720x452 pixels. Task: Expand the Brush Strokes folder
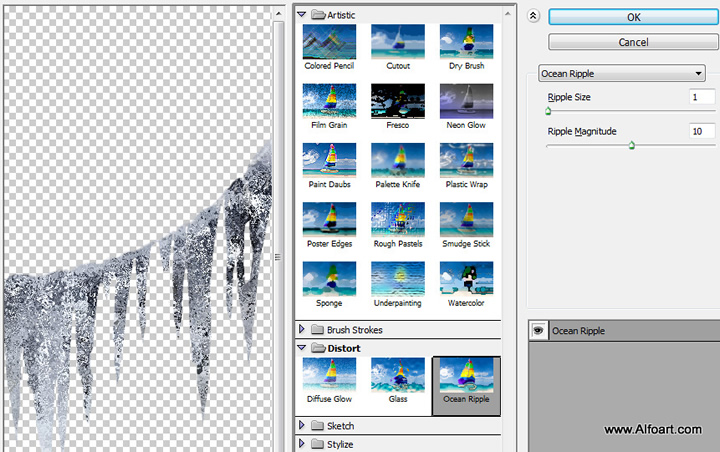[303, 330]
